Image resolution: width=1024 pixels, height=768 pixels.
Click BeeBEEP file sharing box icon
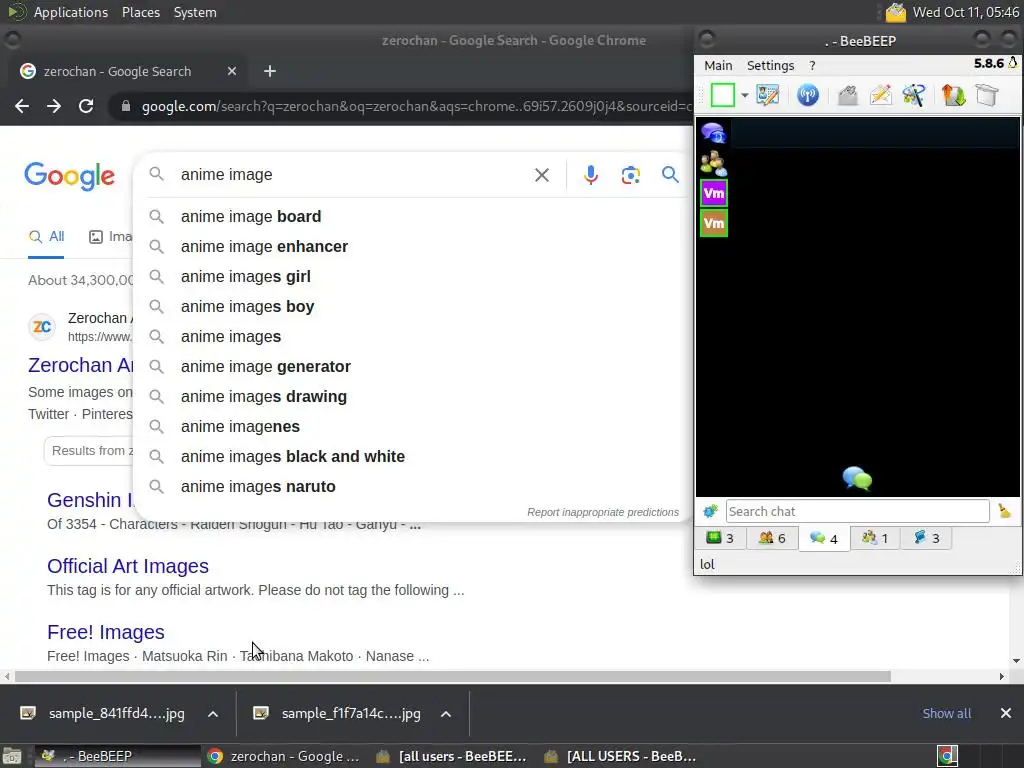(987, 95)
